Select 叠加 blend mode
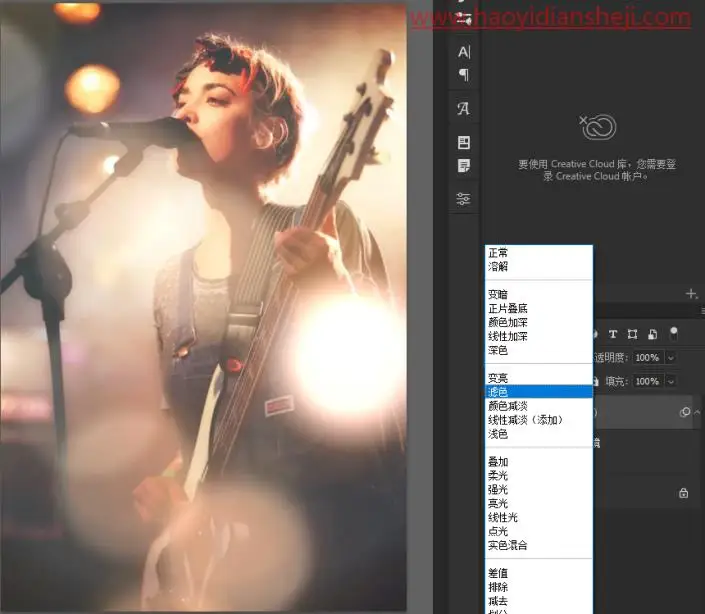The width and height of the screenshot is (705, 614). click(x=539, y=462)
